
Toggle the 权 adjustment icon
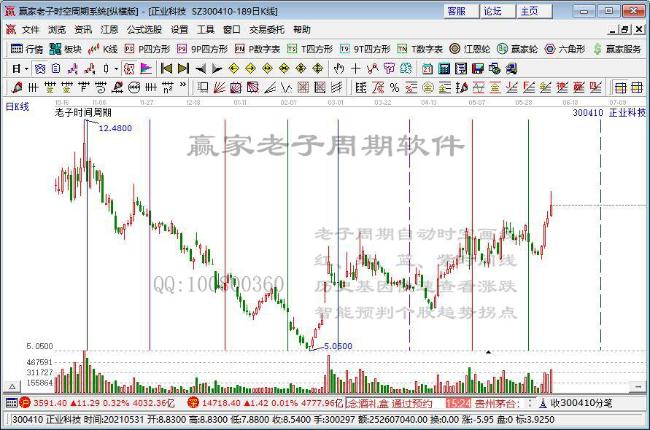pos(129,68)
